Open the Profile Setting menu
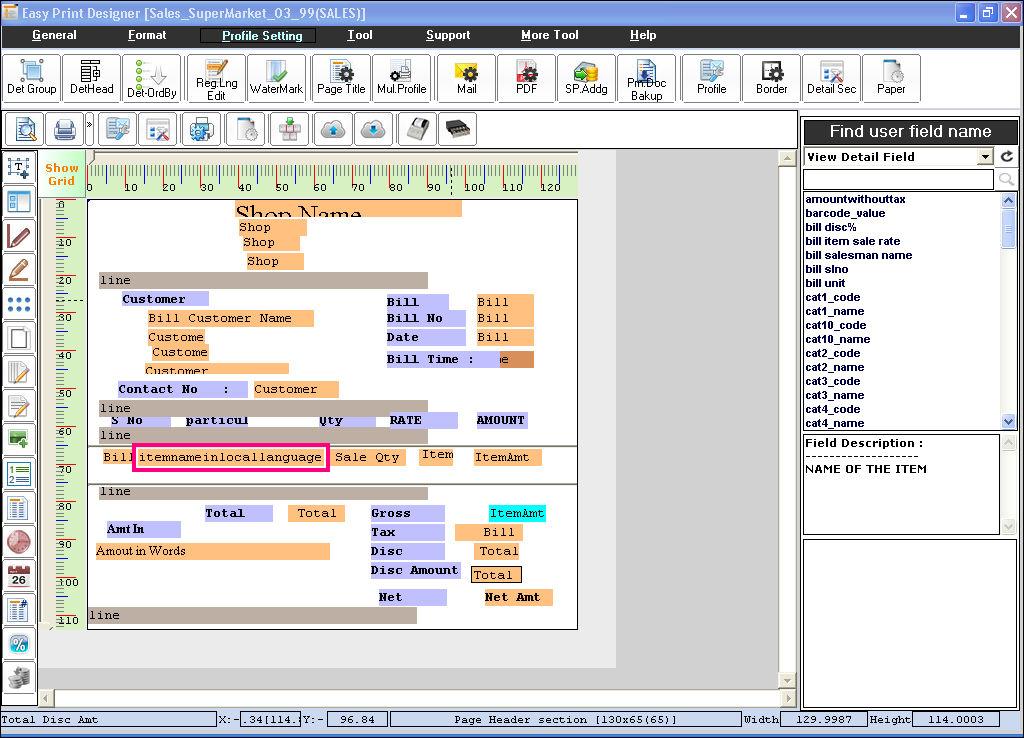 [x=261, y=35]
